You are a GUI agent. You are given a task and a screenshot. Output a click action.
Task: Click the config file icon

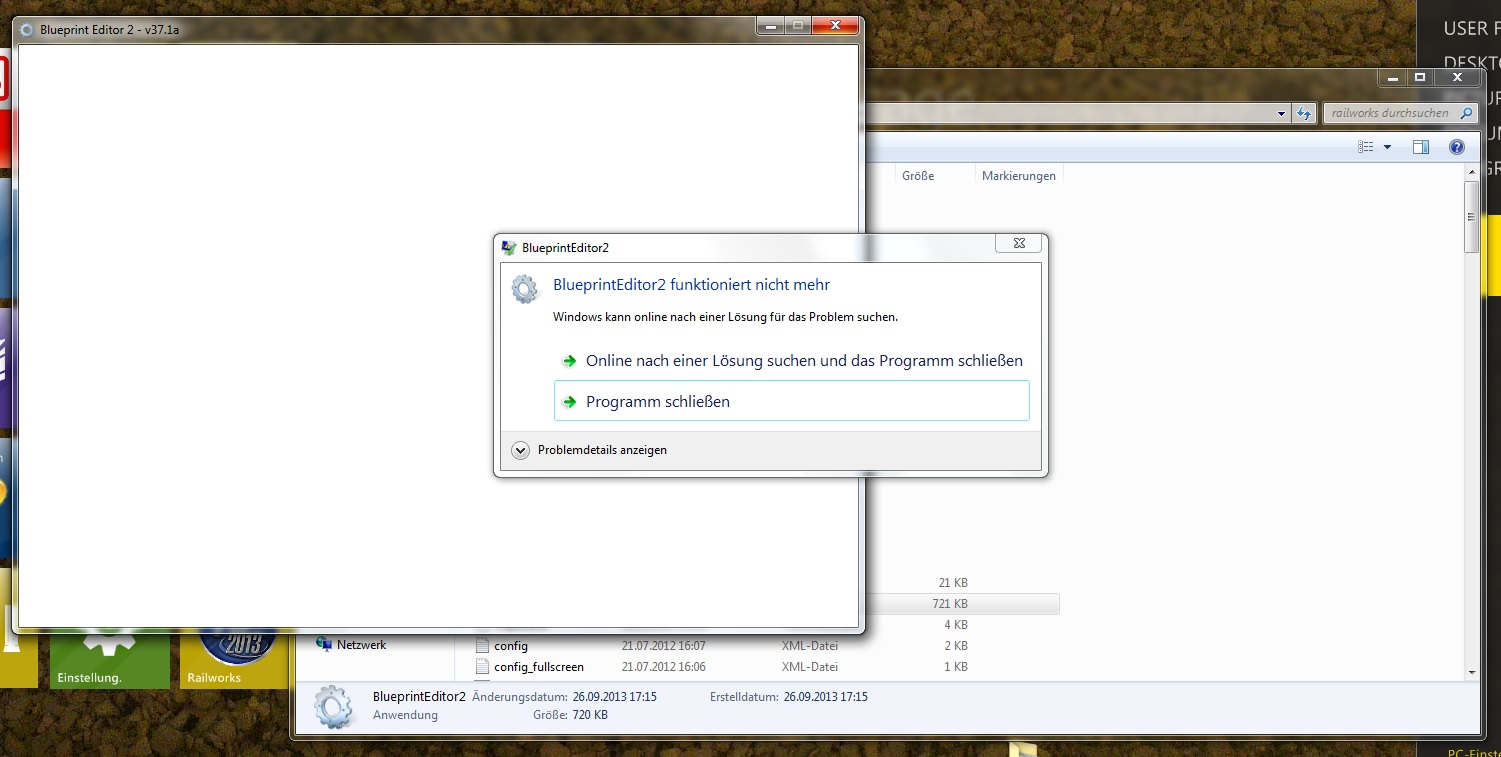(x=482, y=645)
